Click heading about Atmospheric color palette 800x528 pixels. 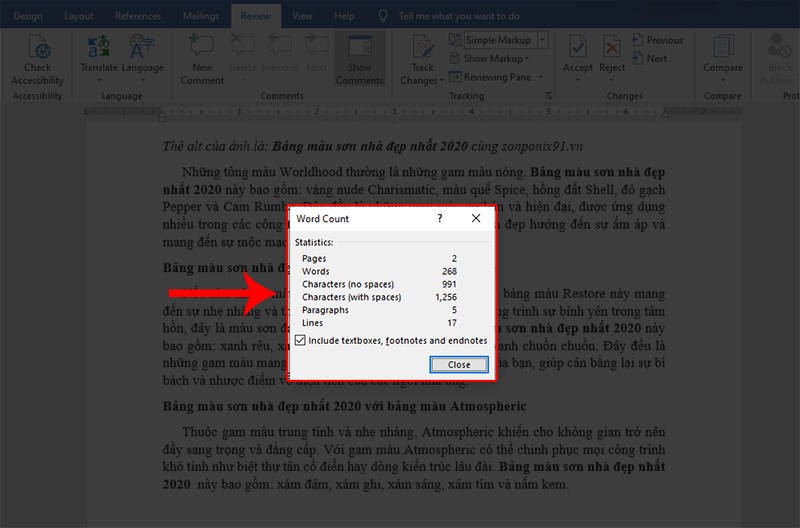pos(344,406)
